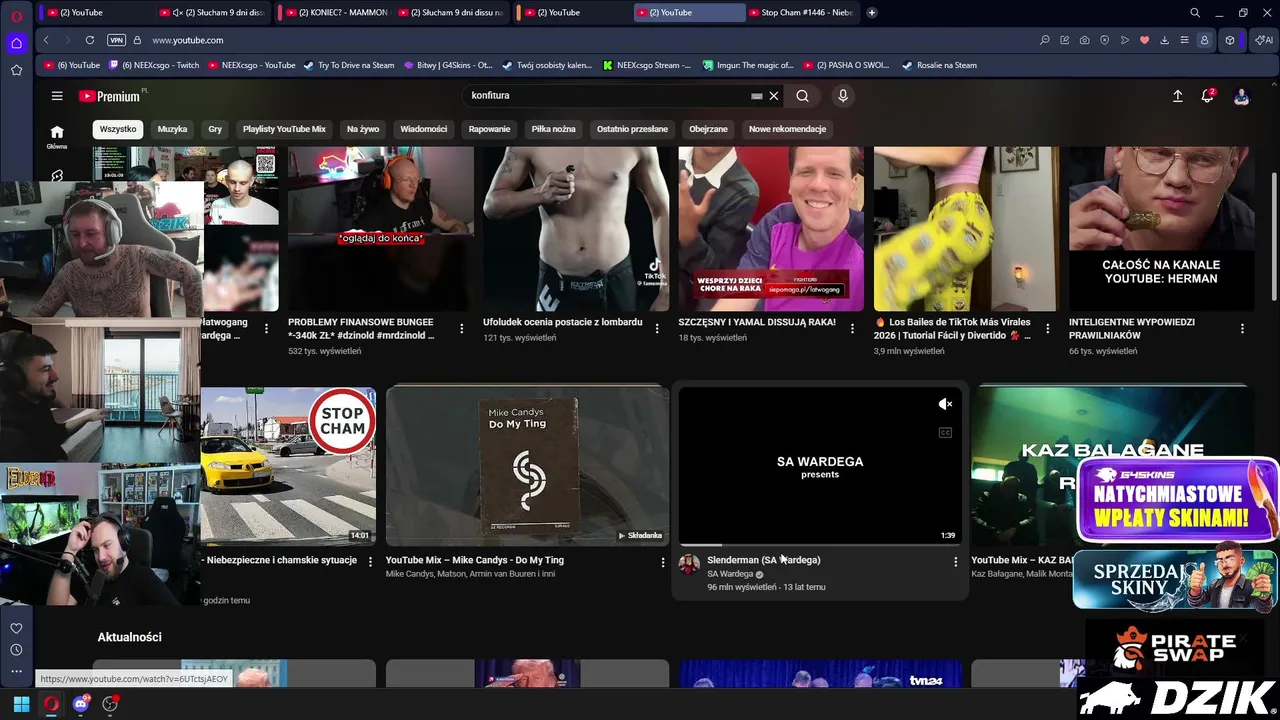
Task: Open the Opera AI assistant button
Action: coord(1264,40)
